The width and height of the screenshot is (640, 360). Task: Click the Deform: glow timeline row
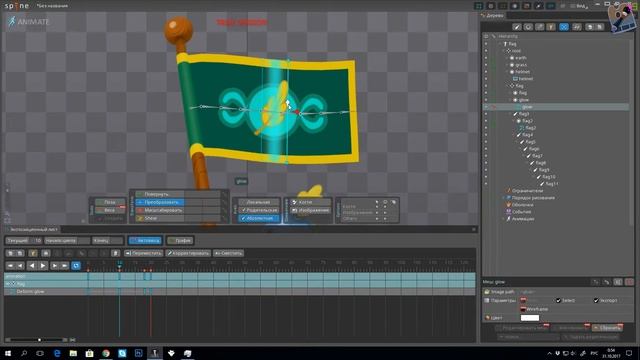[x=240, y=291]
